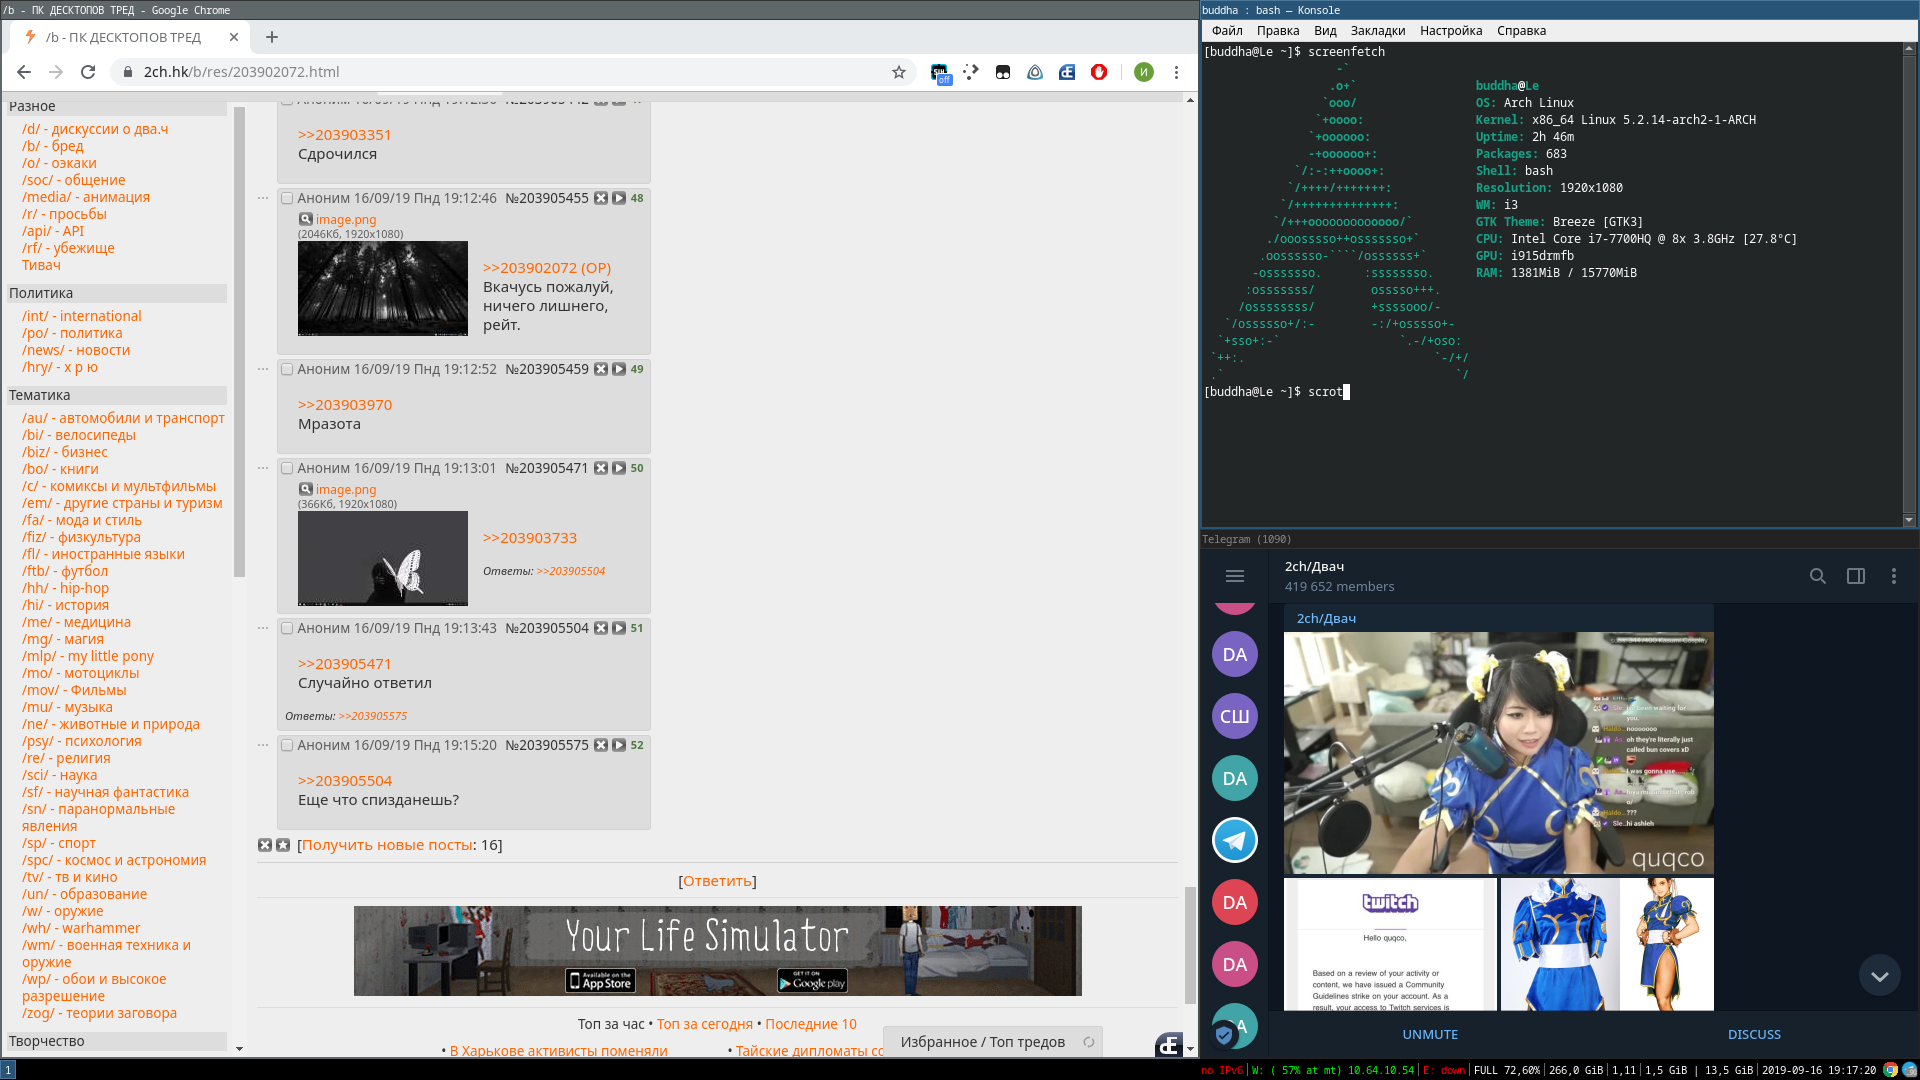Expand the options dots of post №203905504

[x=263, y=627]
